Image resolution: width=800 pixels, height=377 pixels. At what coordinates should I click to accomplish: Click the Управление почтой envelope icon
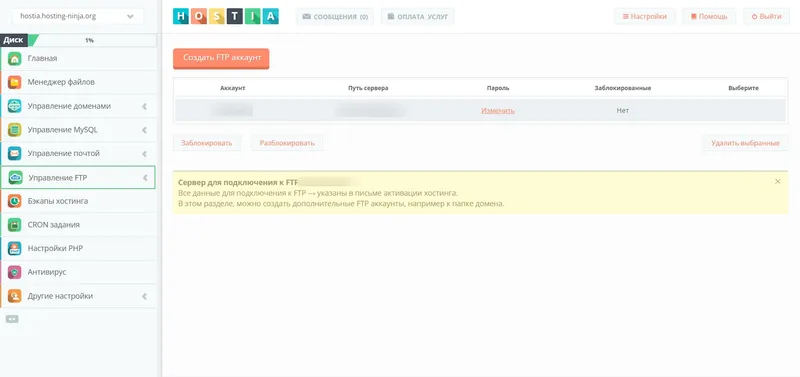click(14, 154)
